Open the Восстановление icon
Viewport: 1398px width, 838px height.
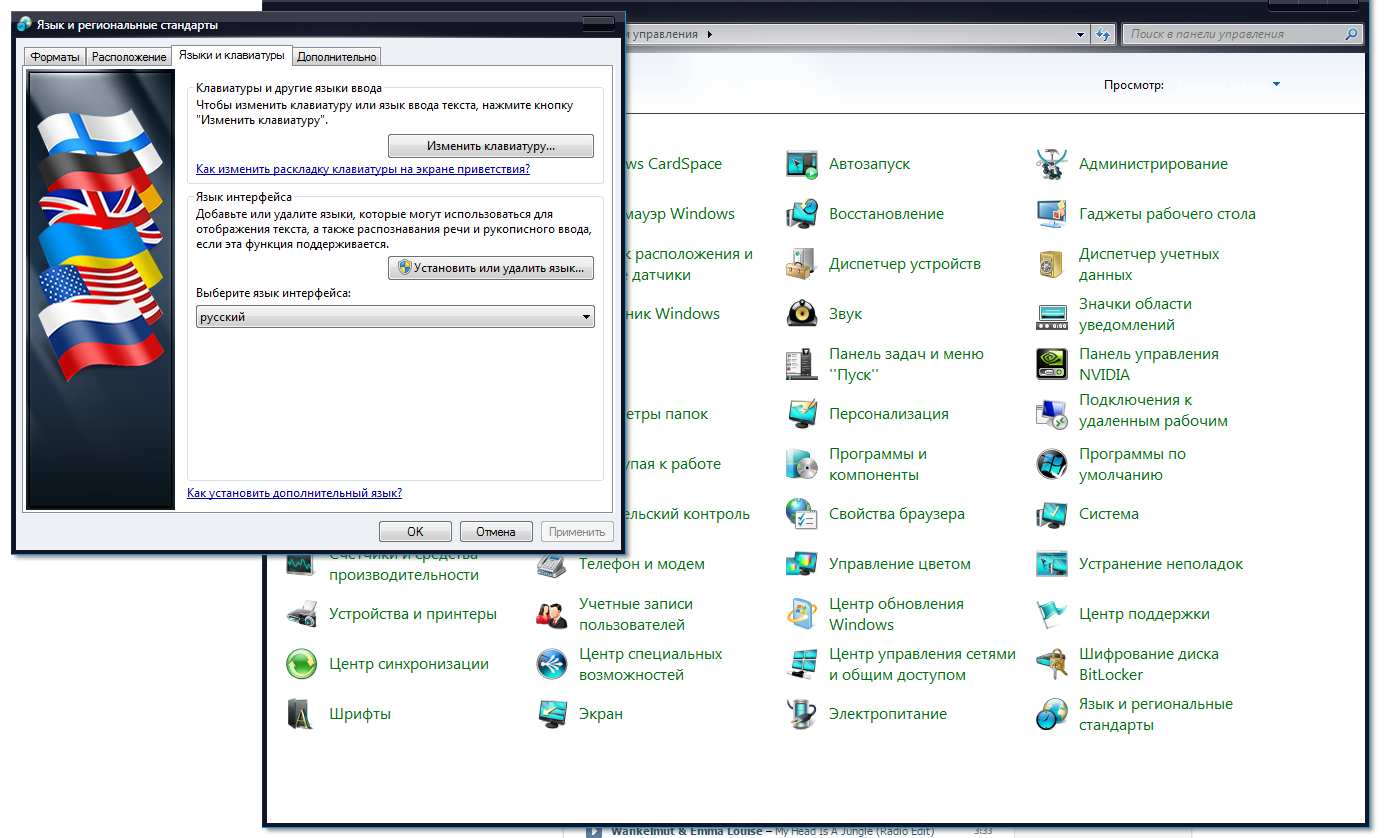802,214
